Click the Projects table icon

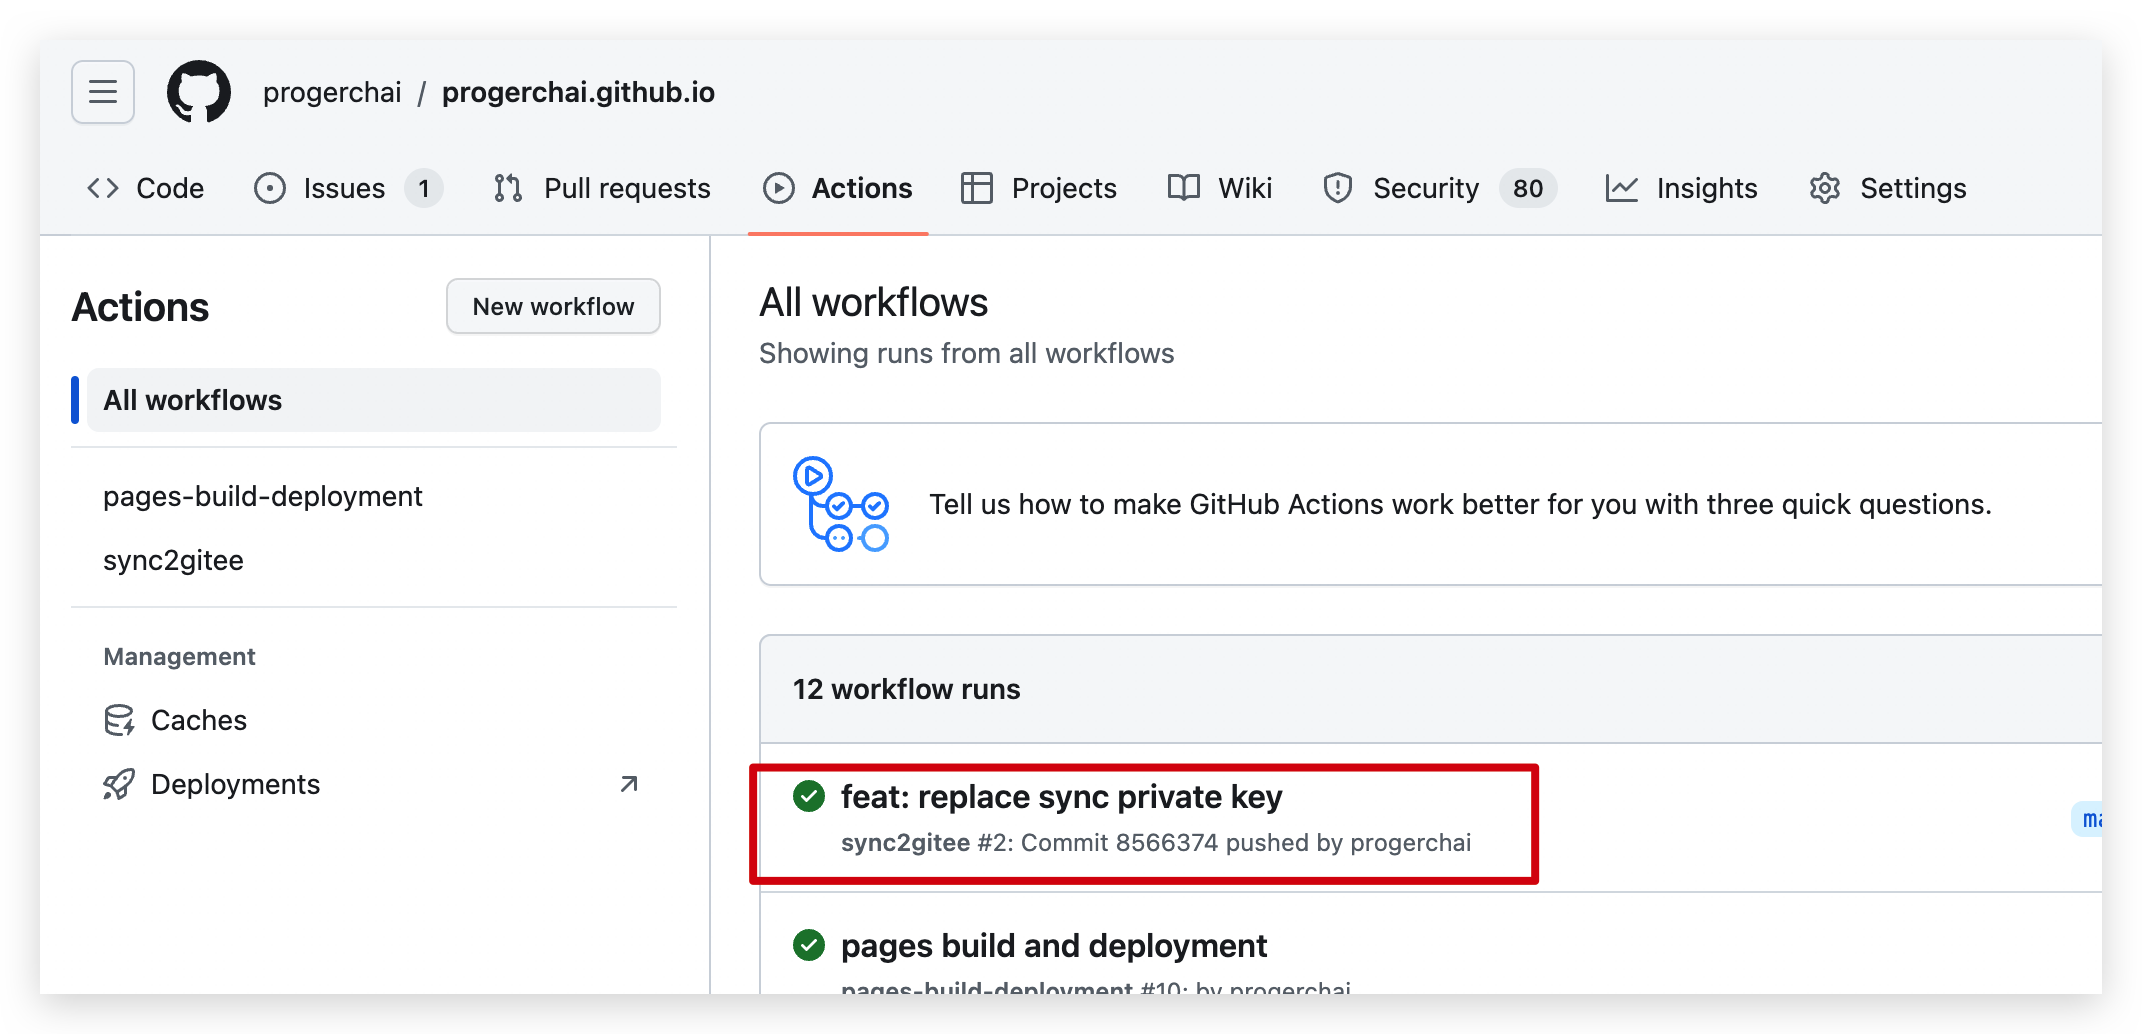[x=977, y=188]
